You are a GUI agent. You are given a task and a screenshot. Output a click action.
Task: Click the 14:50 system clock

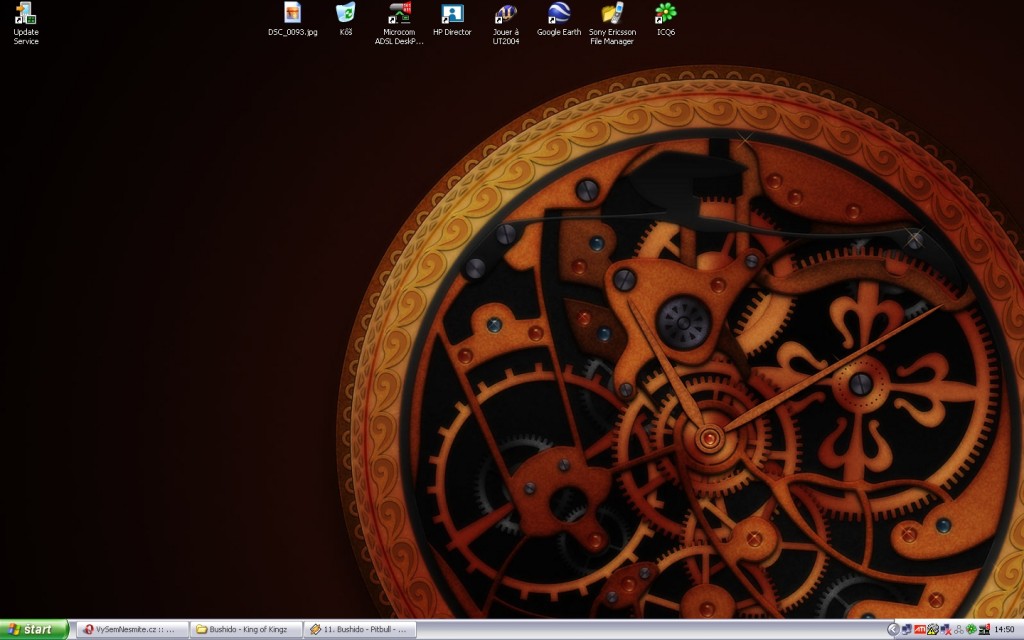[x=1004, y=630]
